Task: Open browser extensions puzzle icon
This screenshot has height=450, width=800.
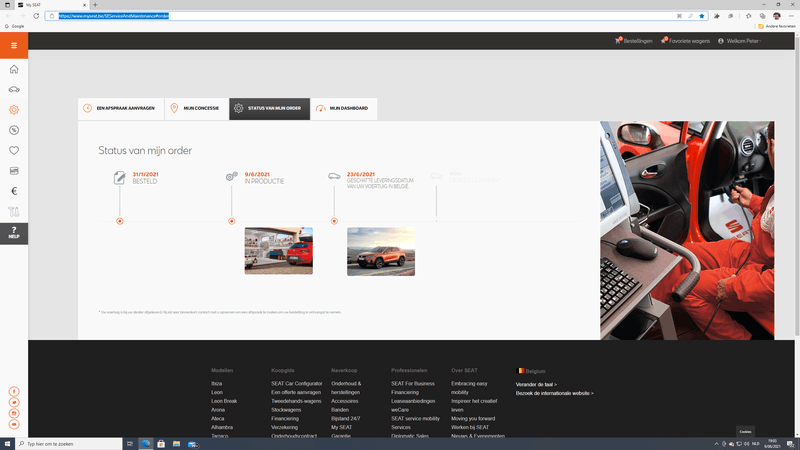Action: [x=717, y=16]
